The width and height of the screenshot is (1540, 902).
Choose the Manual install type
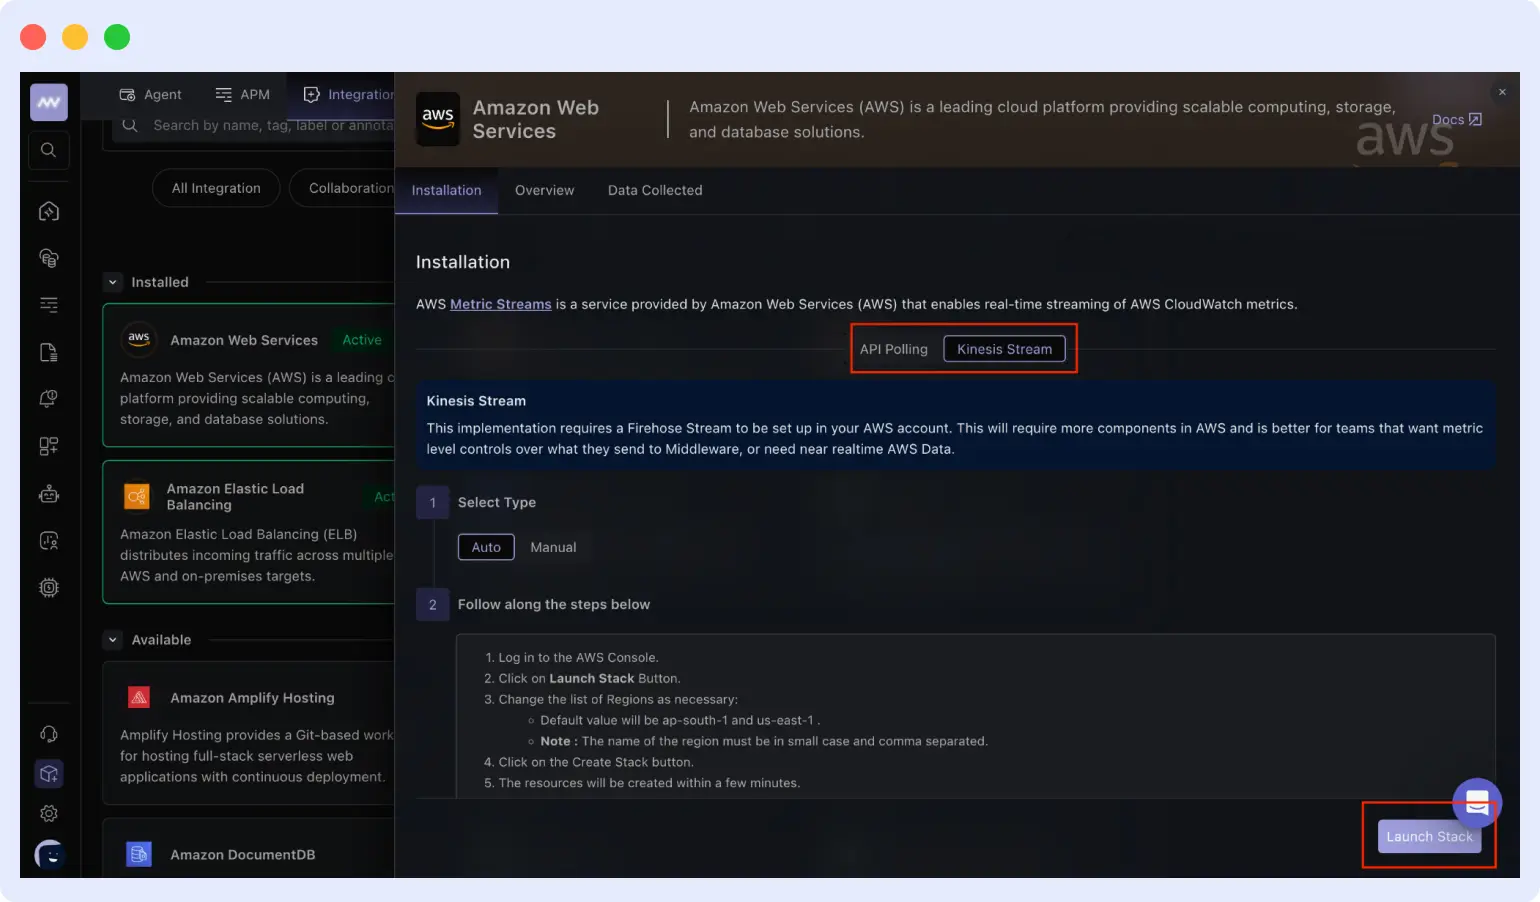[553, 547]
